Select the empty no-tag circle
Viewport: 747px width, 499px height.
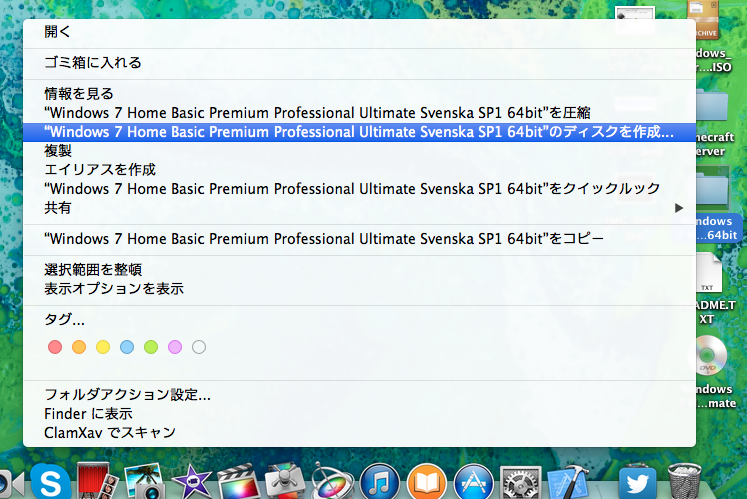[199, 347]
